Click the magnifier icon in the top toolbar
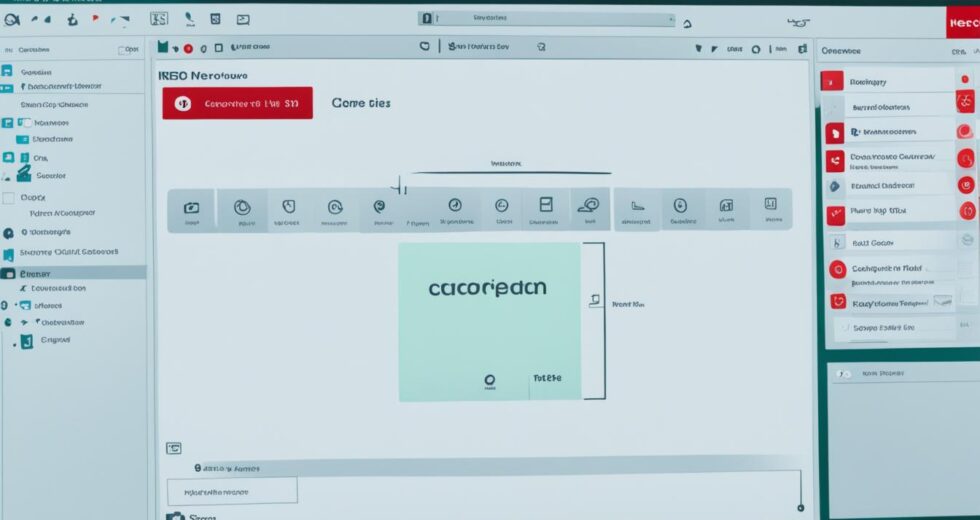 point(12,19)
